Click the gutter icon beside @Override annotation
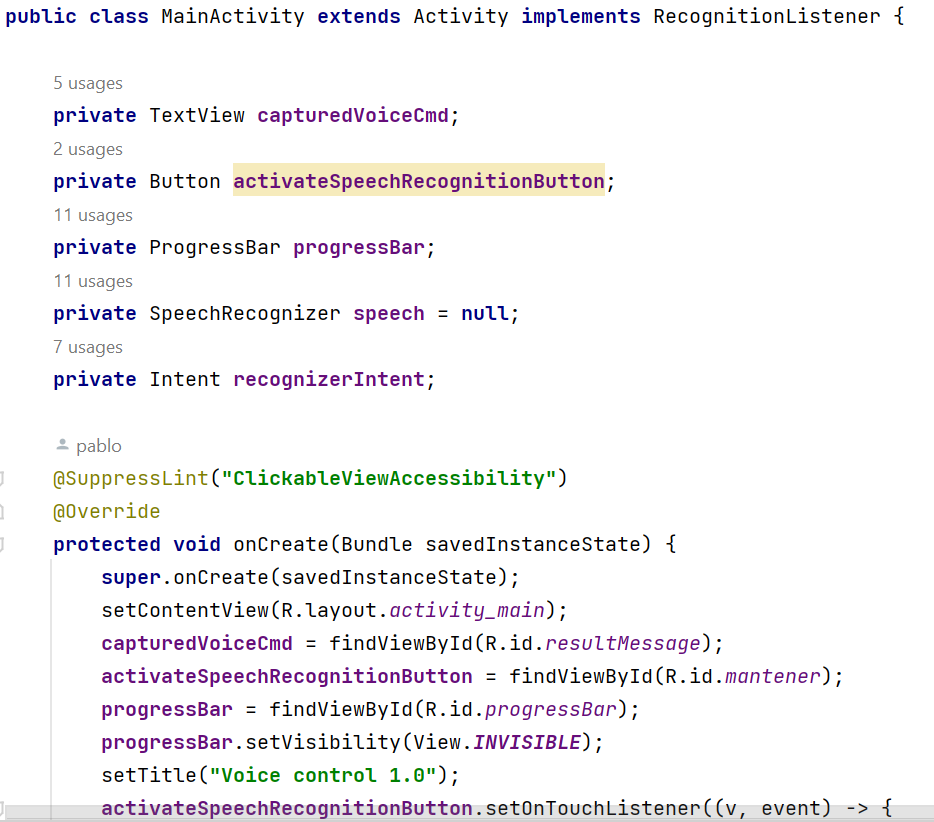 tap(3, 511)
